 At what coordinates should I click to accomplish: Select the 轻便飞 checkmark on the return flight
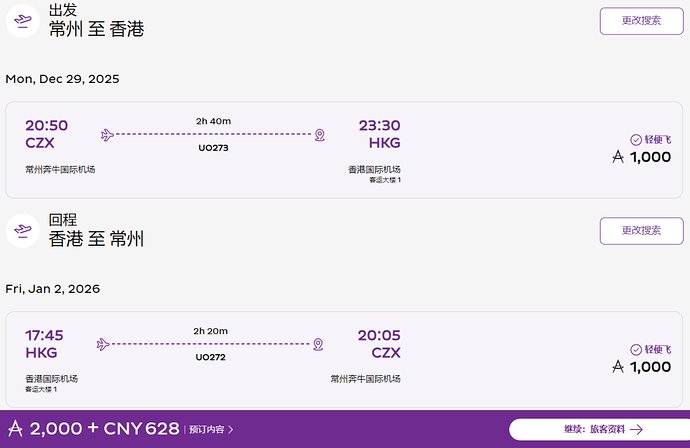pos(636,350)
